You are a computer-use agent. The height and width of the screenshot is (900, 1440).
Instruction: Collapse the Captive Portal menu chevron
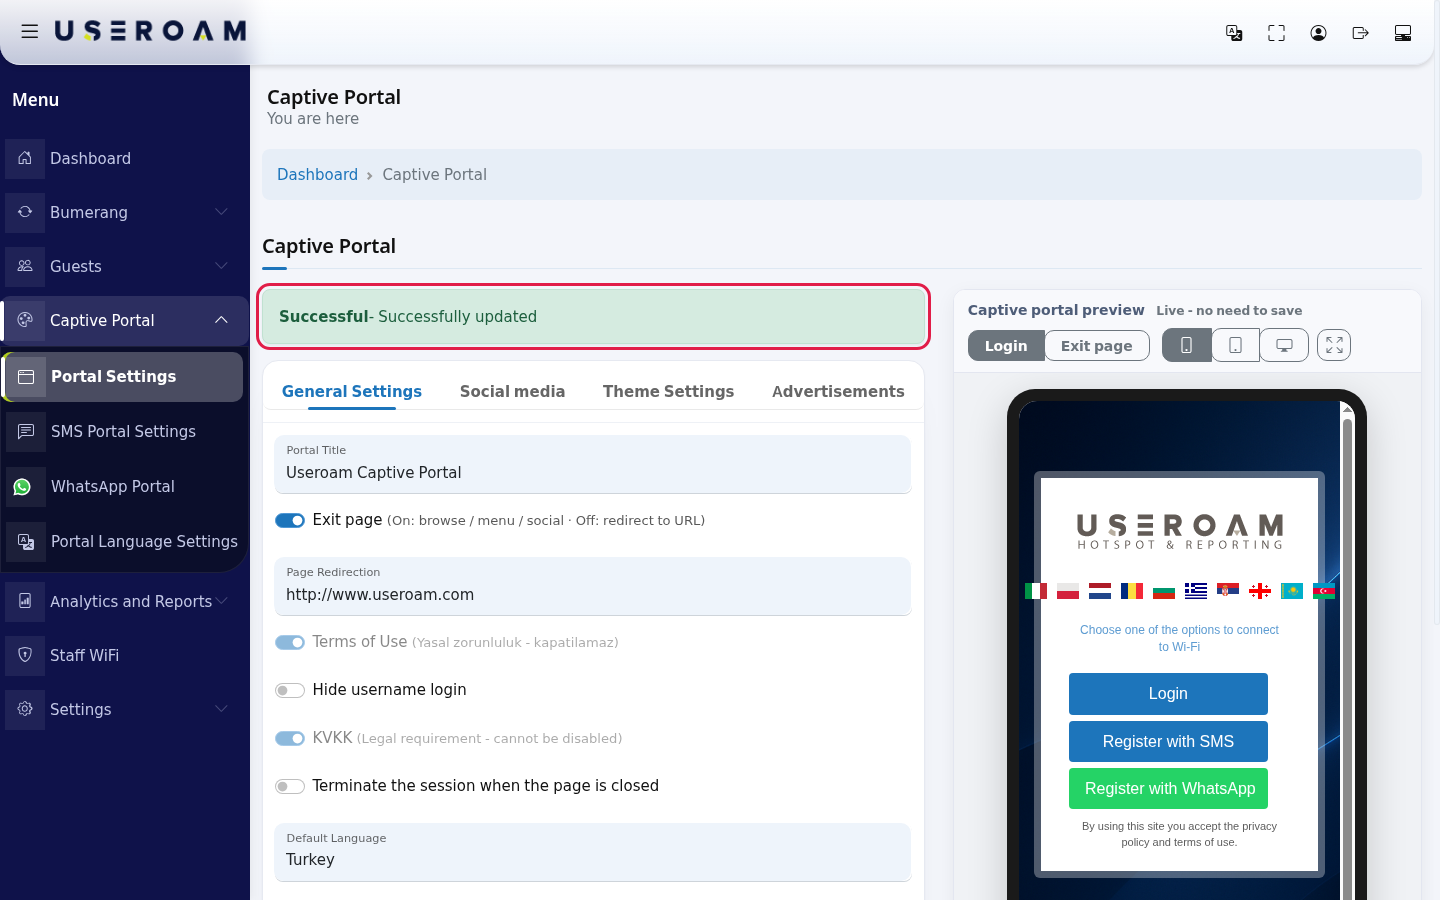[x=221, y=320]
